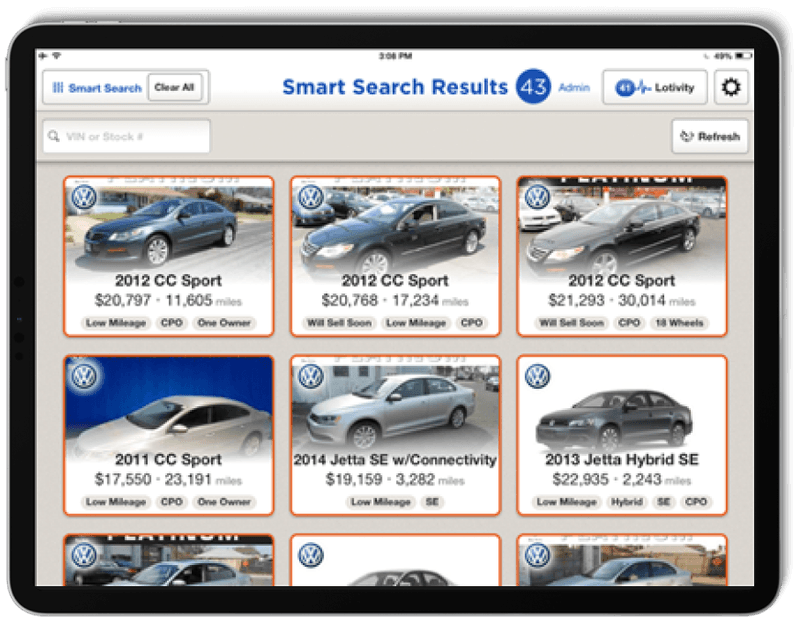Click the Wi-Fi icon in status bar
The height and width of the screenshot is (620, 800).
[x=56, y=55]
